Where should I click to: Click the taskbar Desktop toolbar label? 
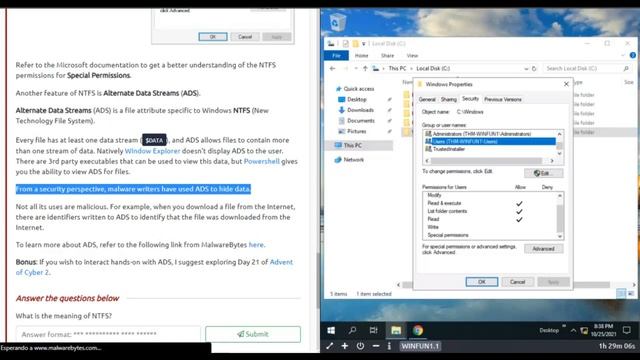tap(549, 330)
